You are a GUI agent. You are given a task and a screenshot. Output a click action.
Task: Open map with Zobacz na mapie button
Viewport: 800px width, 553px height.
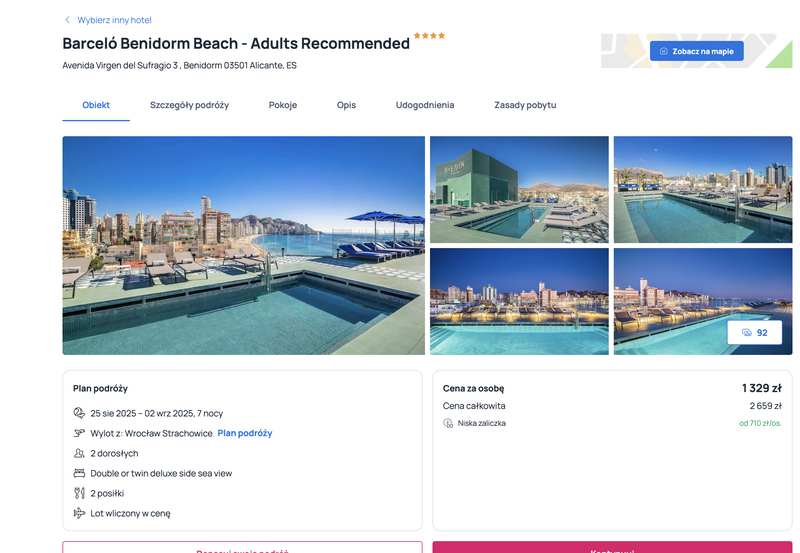coord(696,51)
